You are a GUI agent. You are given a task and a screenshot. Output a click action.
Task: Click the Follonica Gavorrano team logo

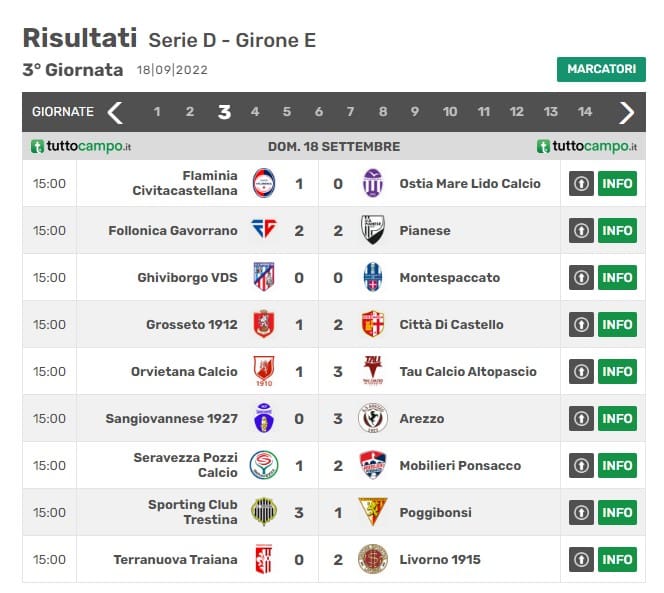click(x=263, y=230)
